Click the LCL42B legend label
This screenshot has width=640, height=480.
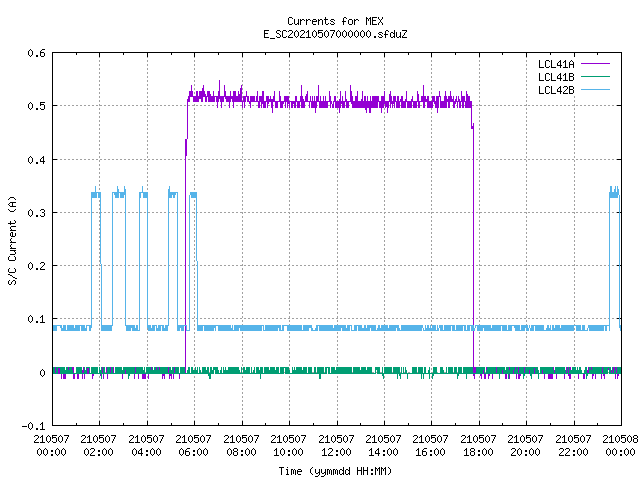click(x=556, y=90)
